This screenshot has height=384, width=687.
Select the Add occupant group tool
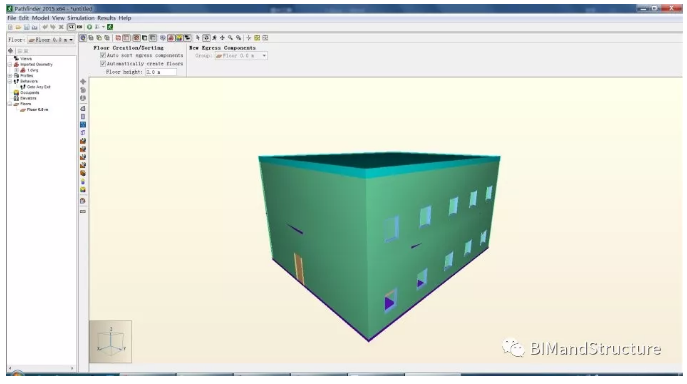click(x=83, y=189)
